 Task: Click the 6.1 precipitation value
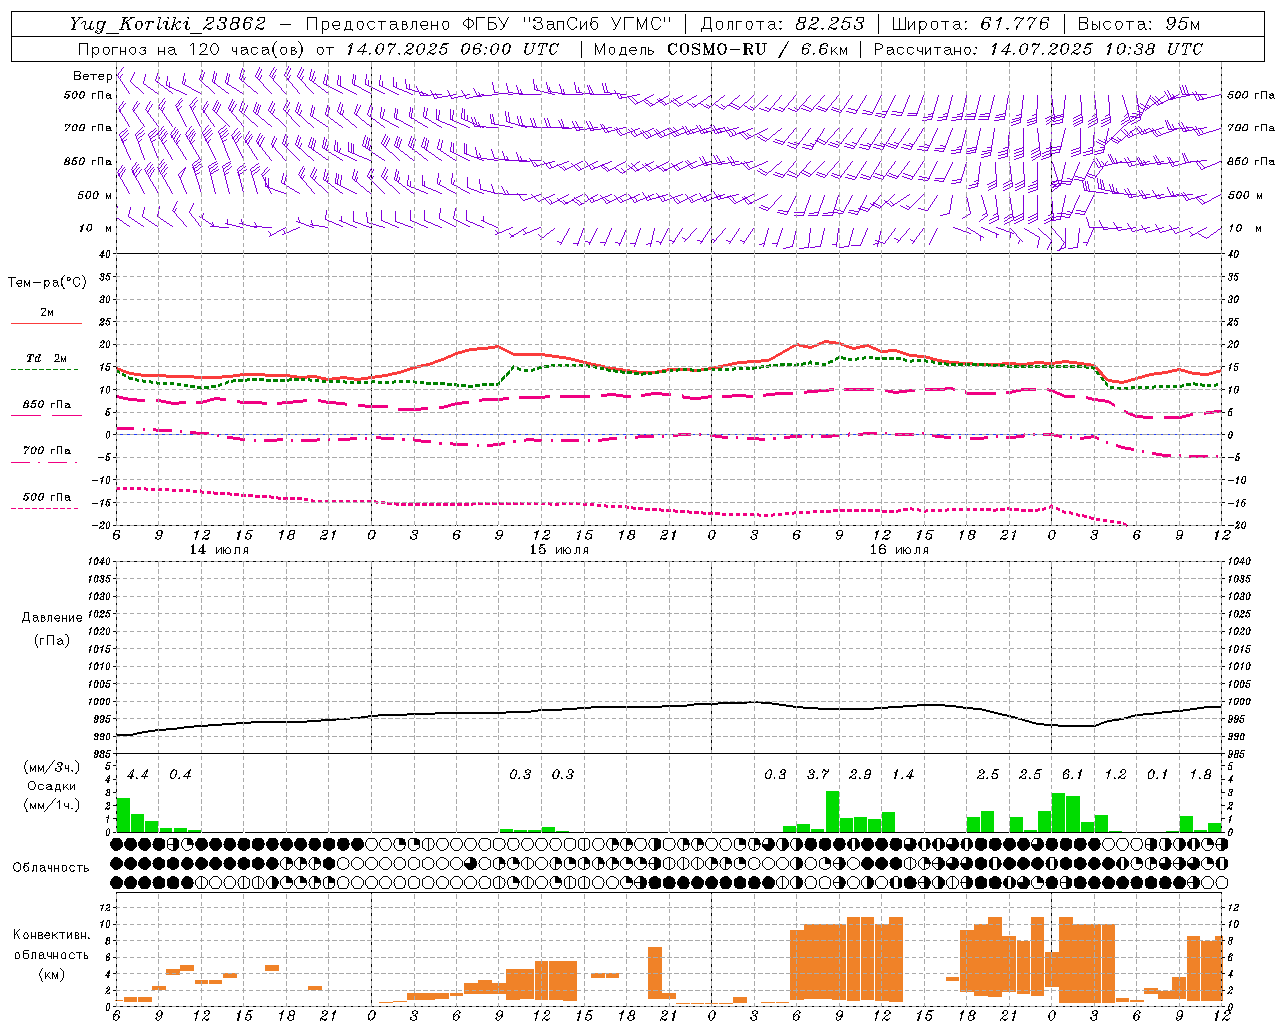tap(1072, 774)
